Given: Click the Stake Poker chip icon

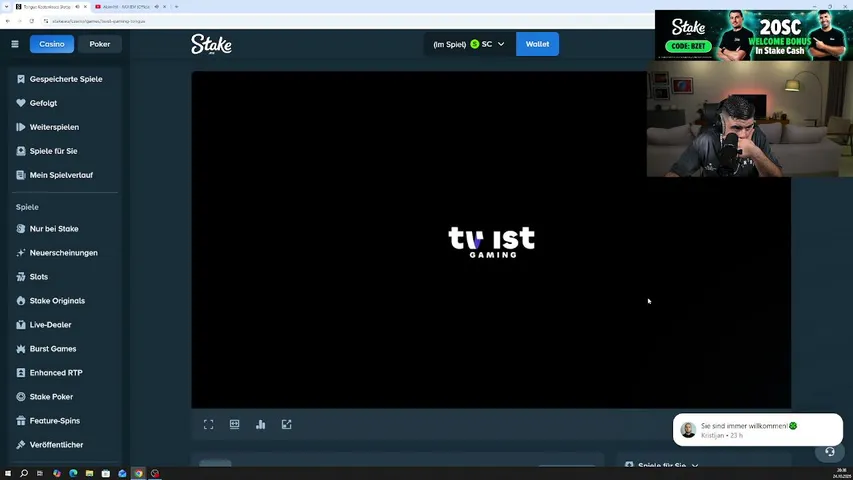Looking at the screenshot, I should pyautogui.click(x=21, y=396).
